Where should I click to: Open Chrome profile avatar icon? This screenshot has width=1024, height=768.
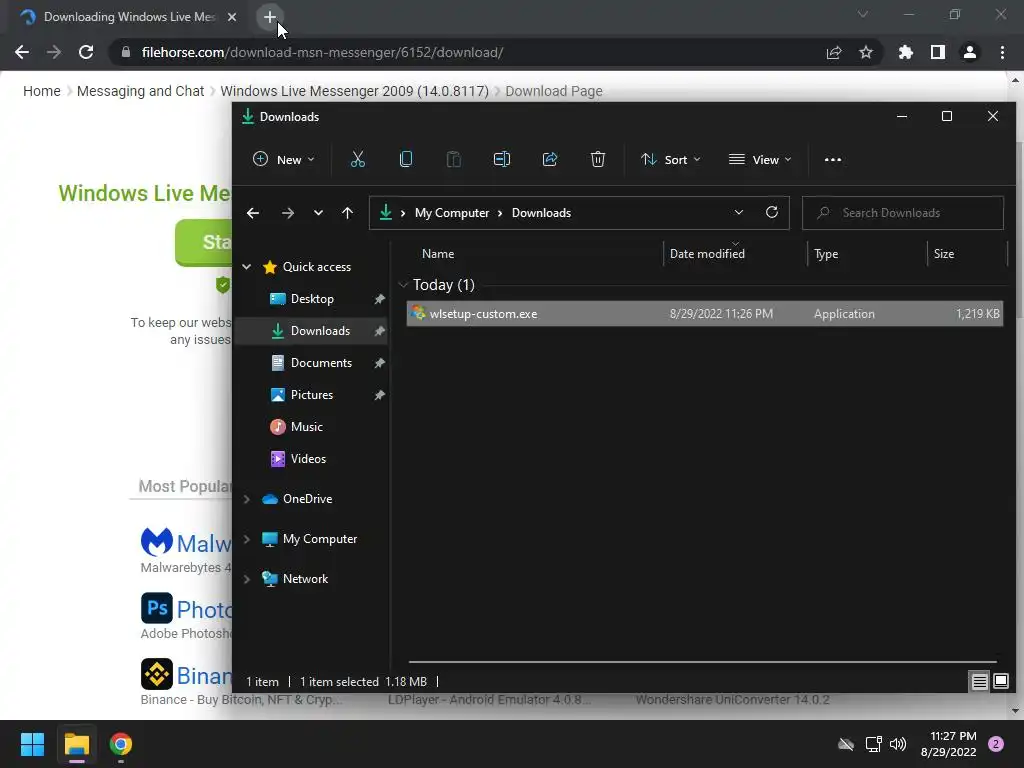click(x=970, y=52)
